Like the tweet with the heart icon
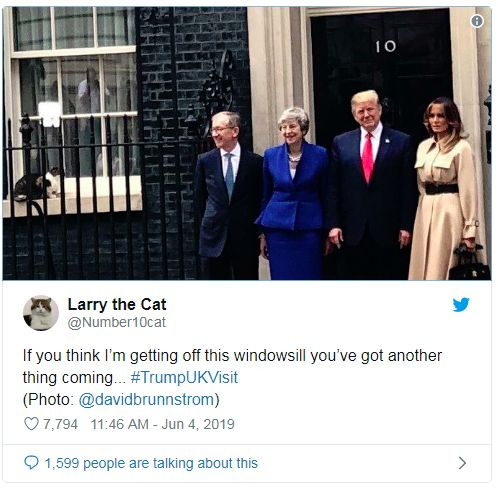Viewport: 498px width, 494px height. click(x=31, y=424)
